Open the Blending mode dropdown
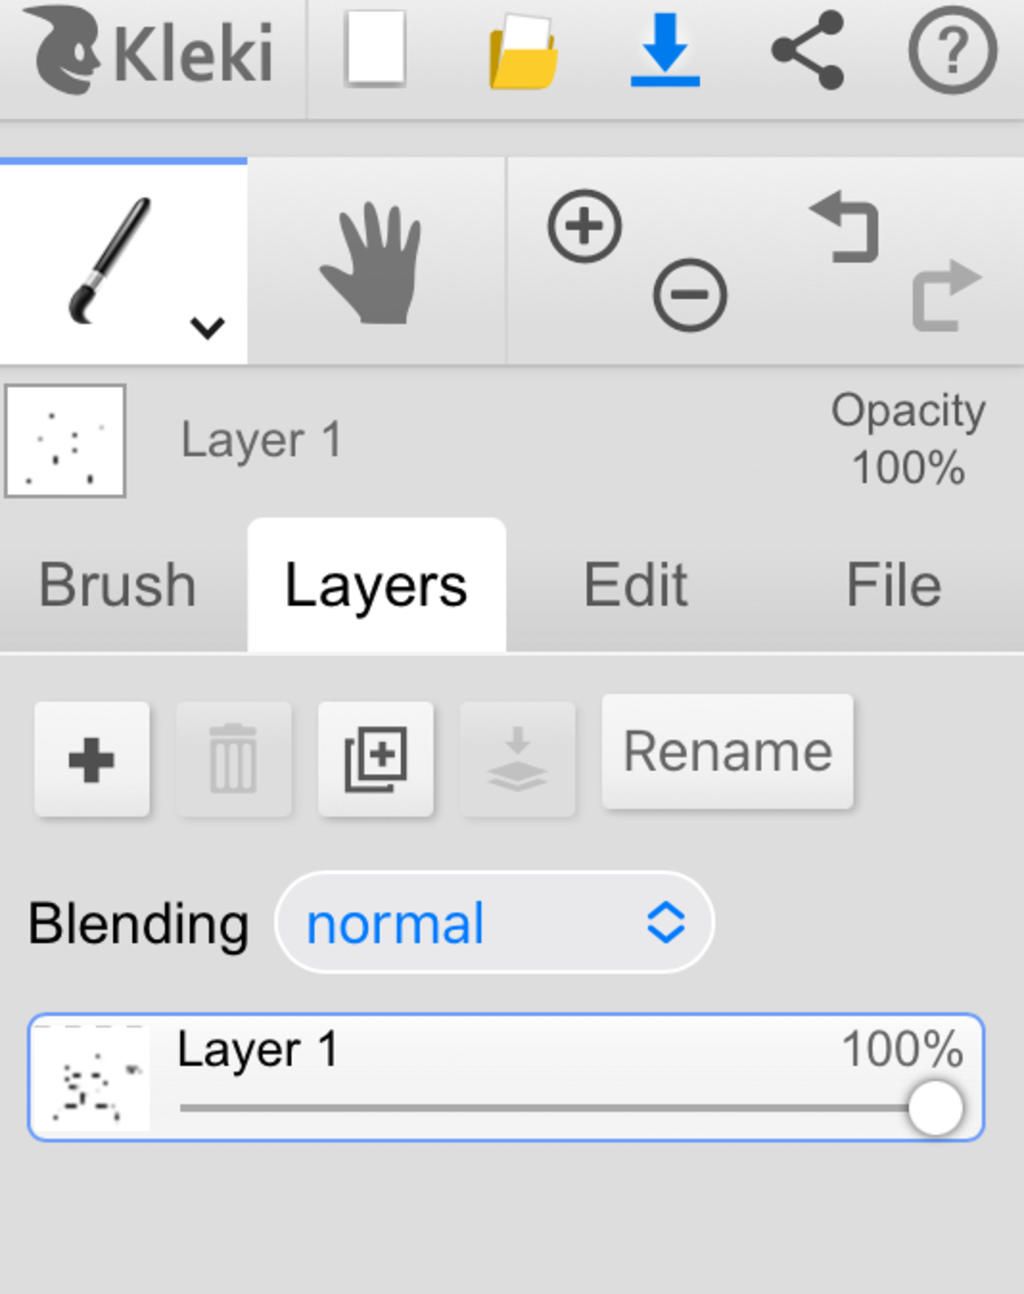Screen dimensions: 1024x1294 click(494, 922)
